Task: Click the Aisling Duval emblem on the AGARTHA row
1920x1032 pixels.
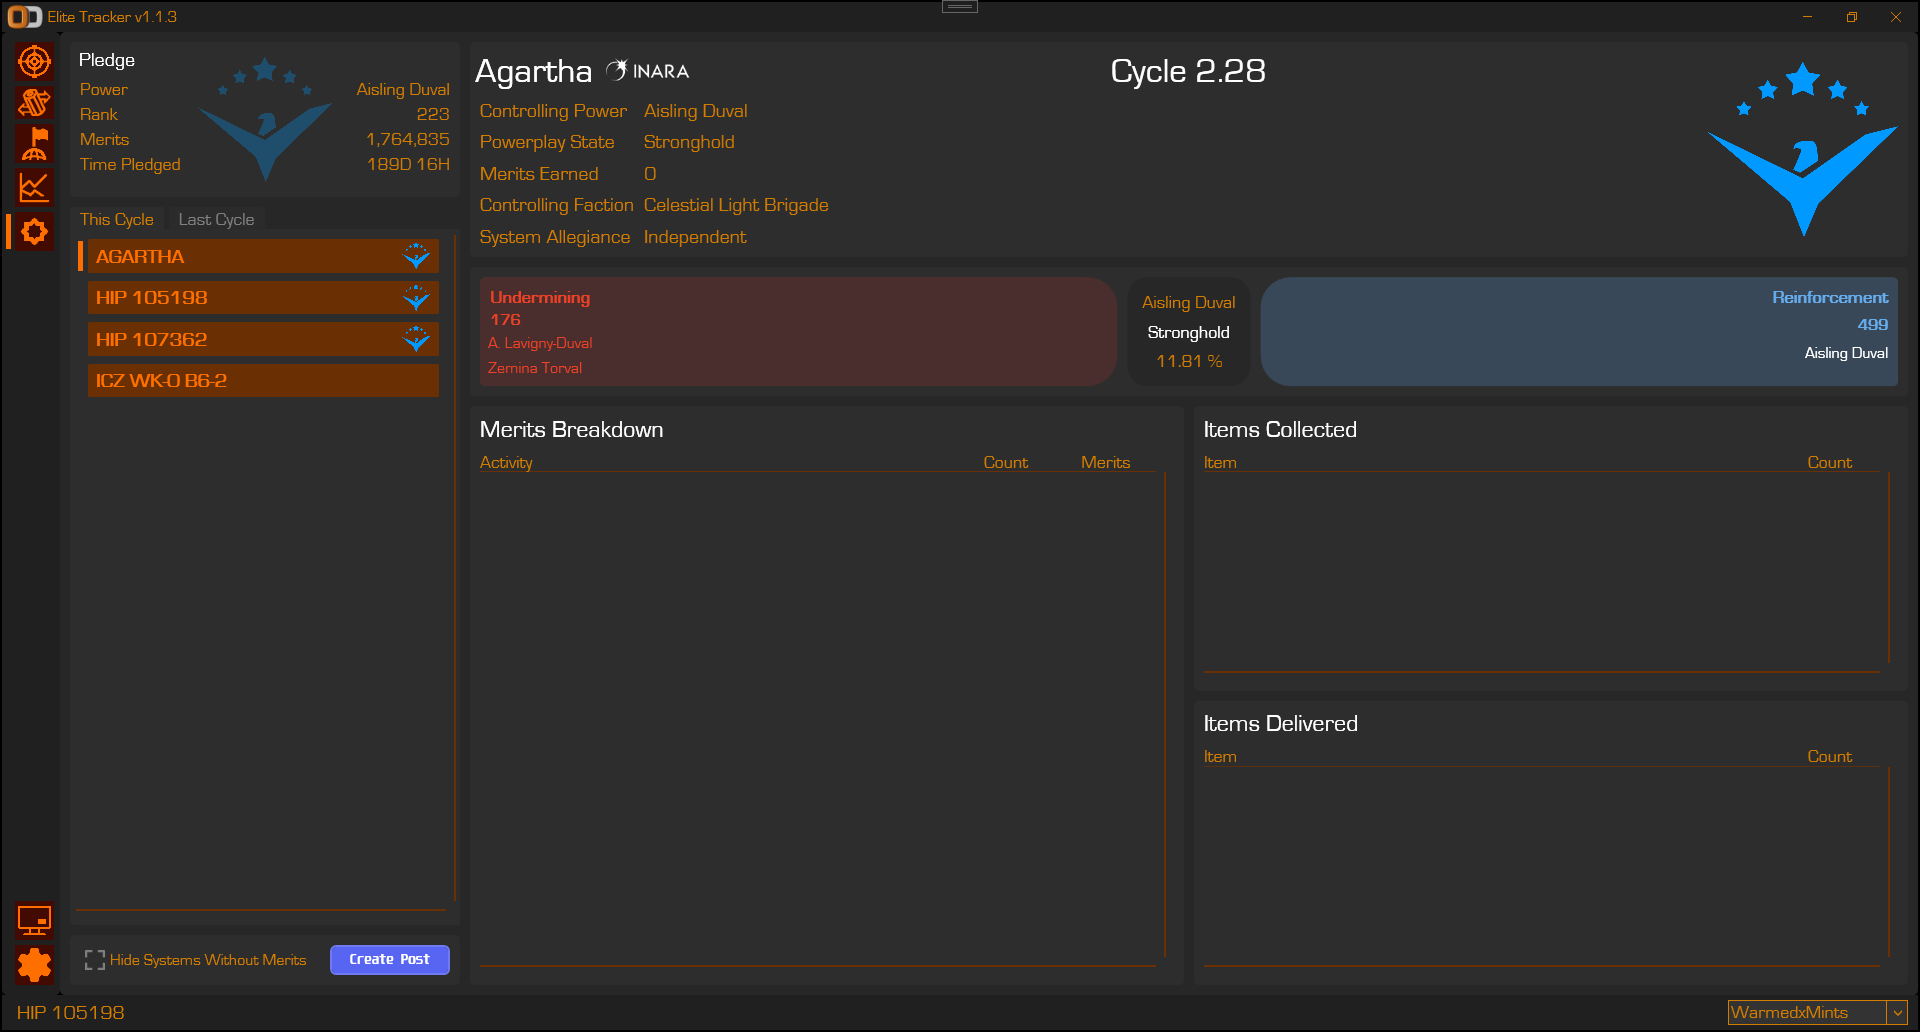Action: click(416, 257)
